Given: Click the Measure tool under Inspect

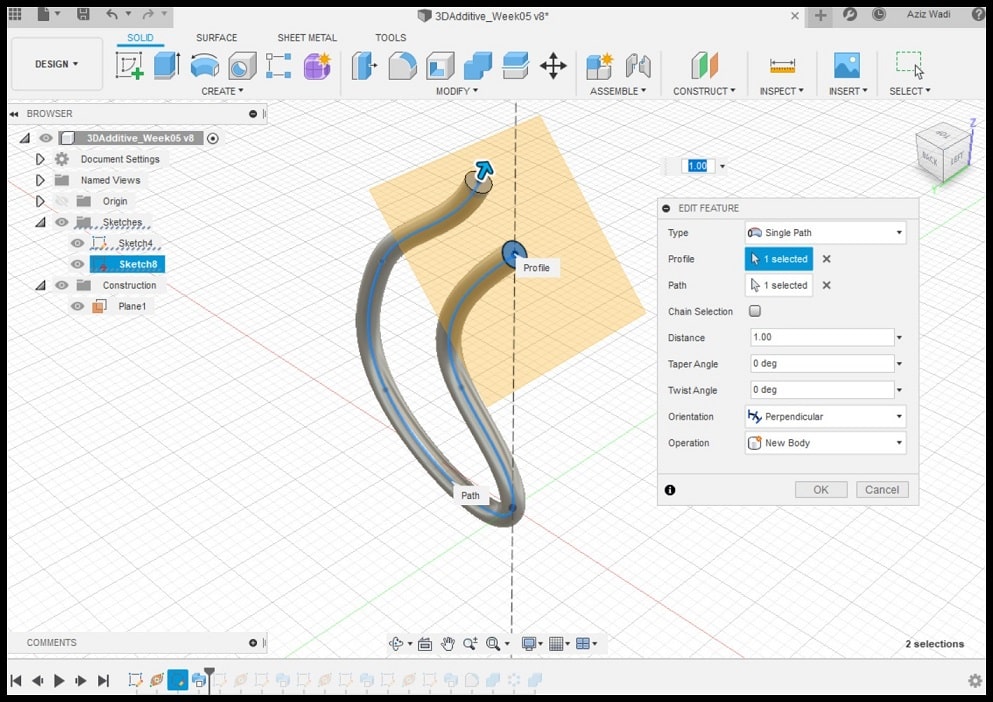Looking at the screenshot, I should coord(782,66).
